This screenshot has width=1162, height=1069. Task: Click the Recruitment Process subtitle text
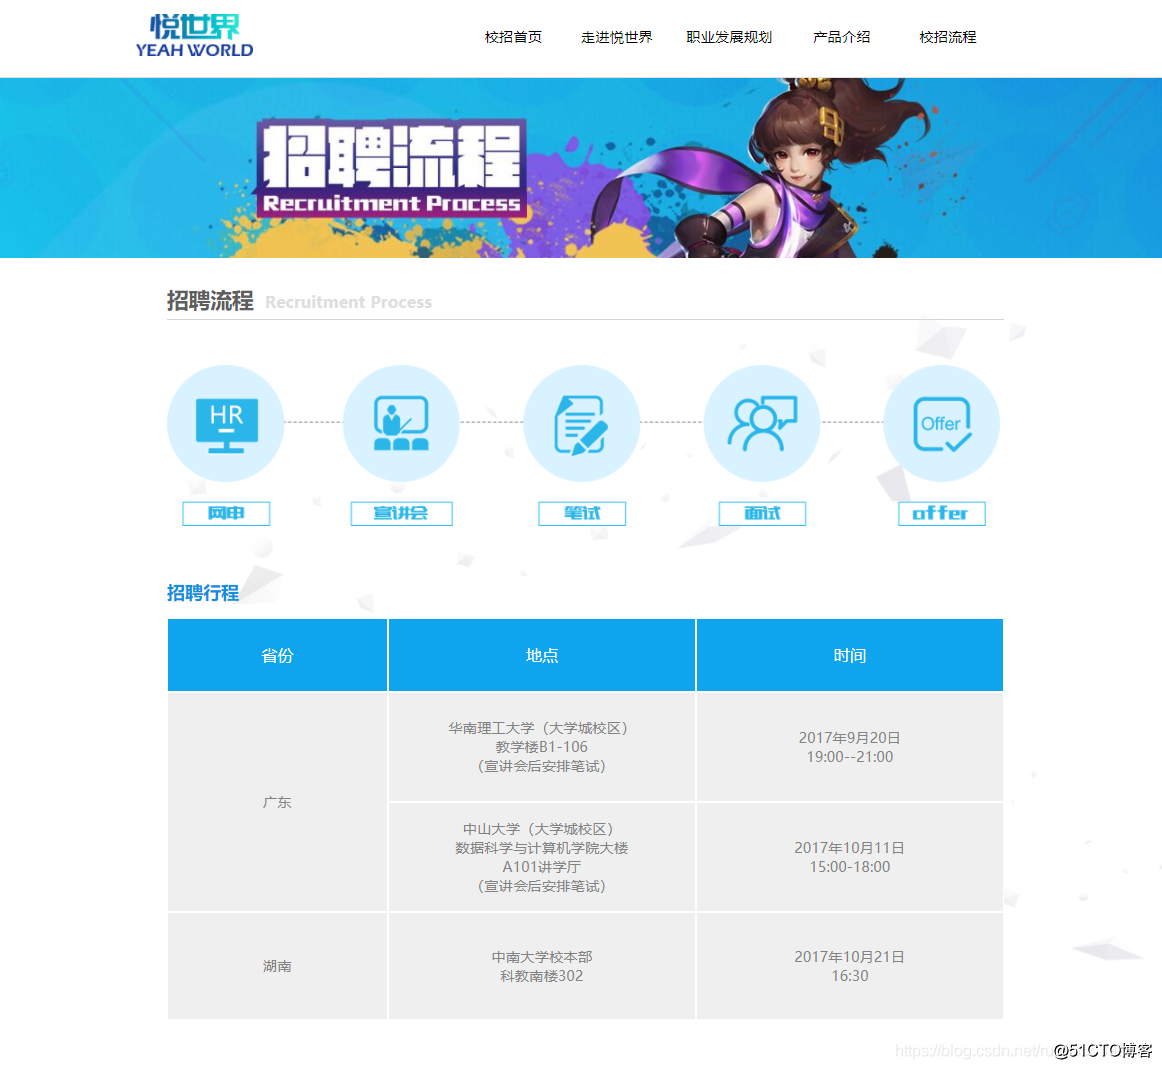pos(348,302)
